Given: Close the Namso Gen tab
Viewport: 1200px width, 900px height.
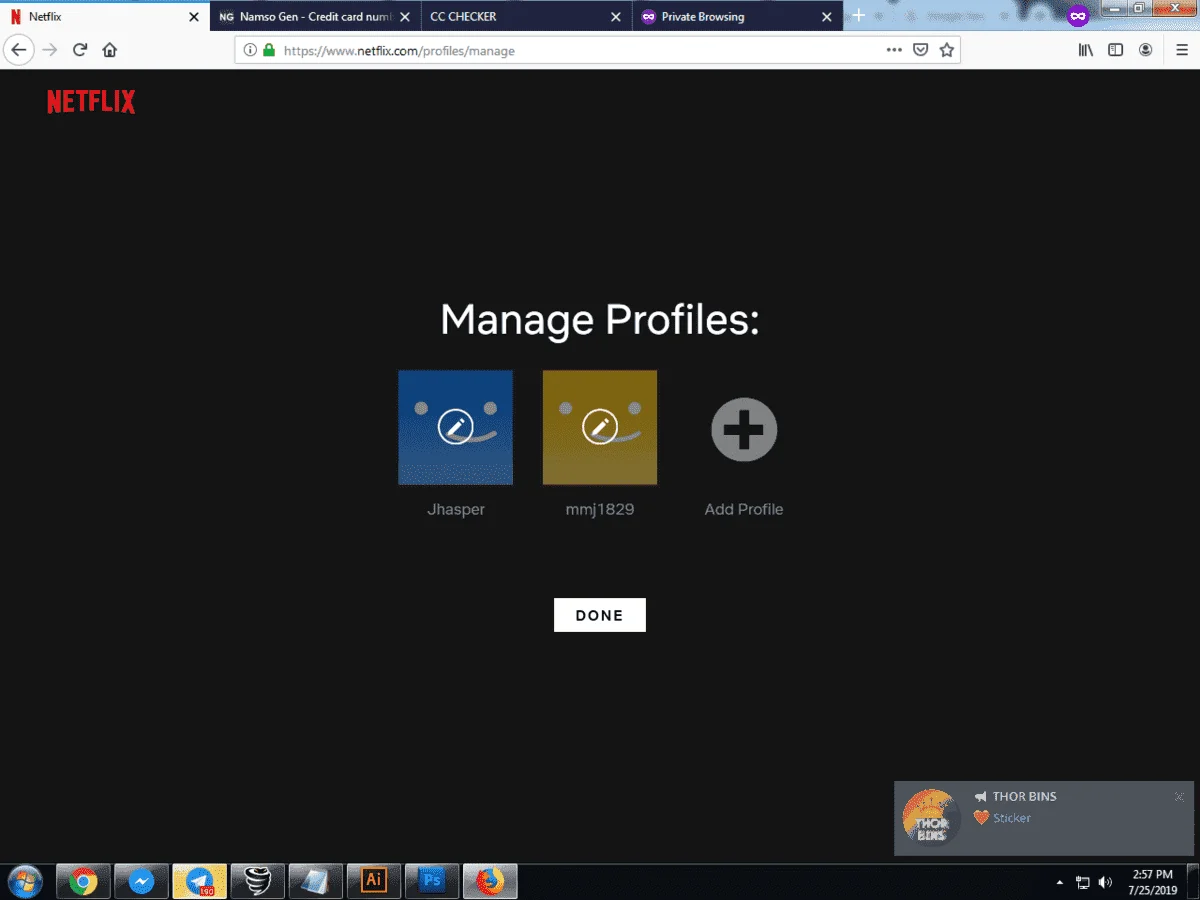Looking at the screenshot, I should [404, 17].
